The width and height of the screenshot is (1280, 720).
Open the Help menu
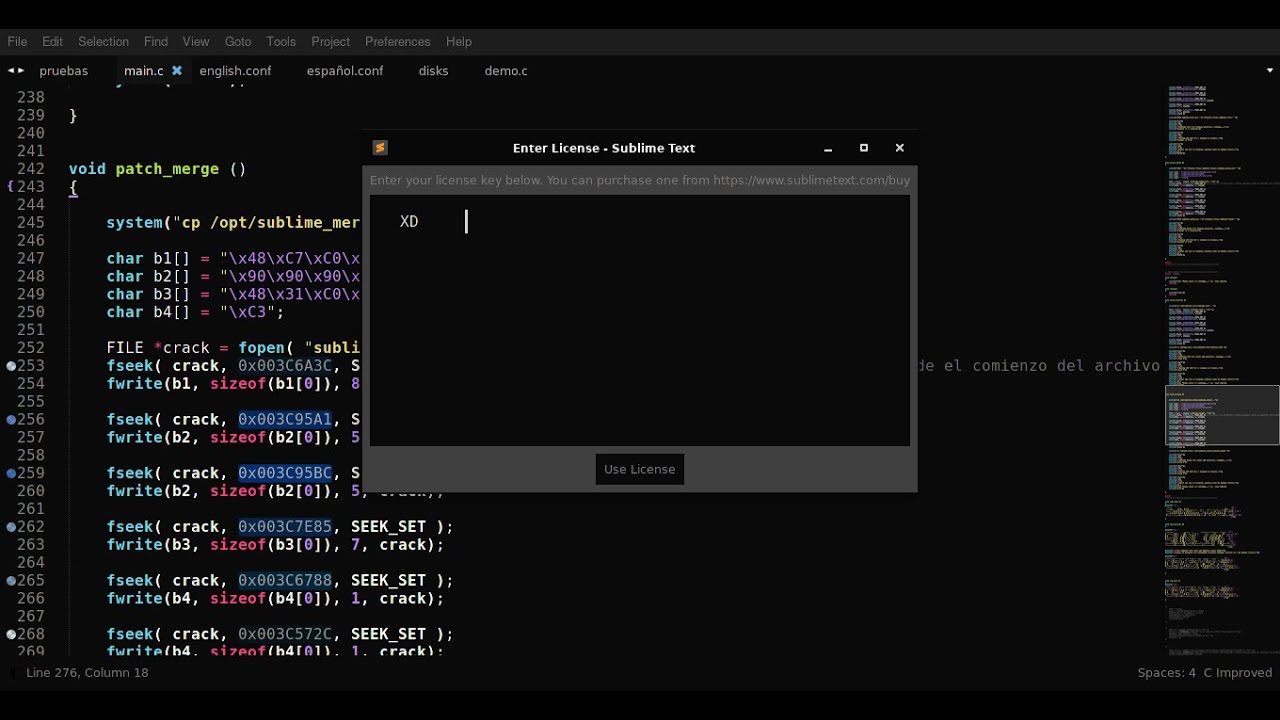pos(459,41)
